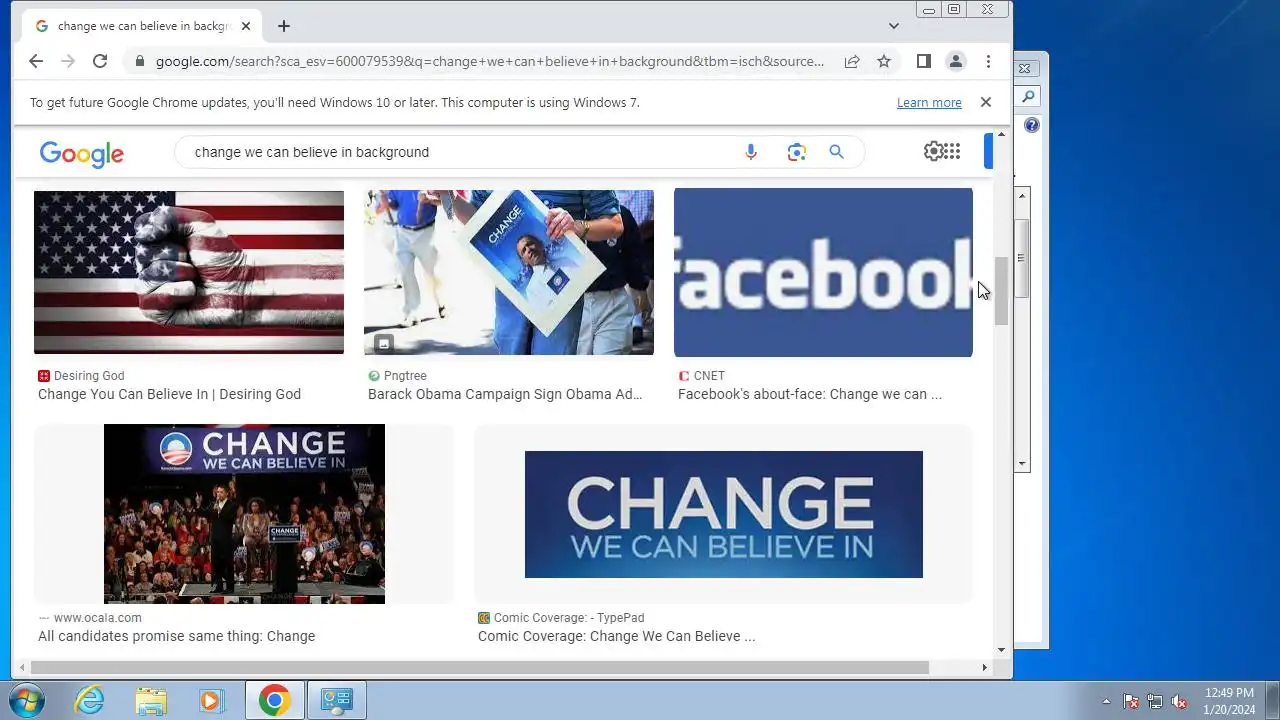The width and height of the screenshot is (1280, 720).
Task: Open the Facebook logo image
Action: coord(823,272)
